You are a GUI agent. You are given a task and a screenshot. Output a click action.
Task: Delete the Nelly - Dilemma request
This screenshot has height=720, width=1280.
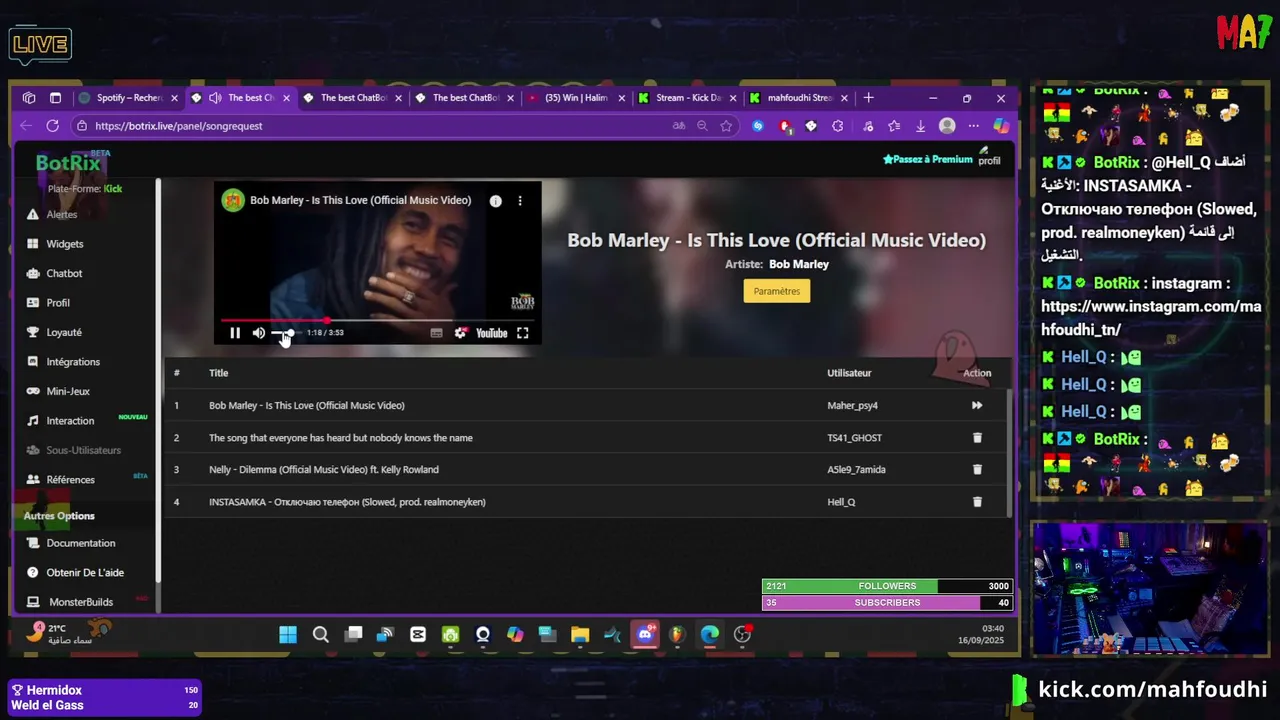[977, 469]
